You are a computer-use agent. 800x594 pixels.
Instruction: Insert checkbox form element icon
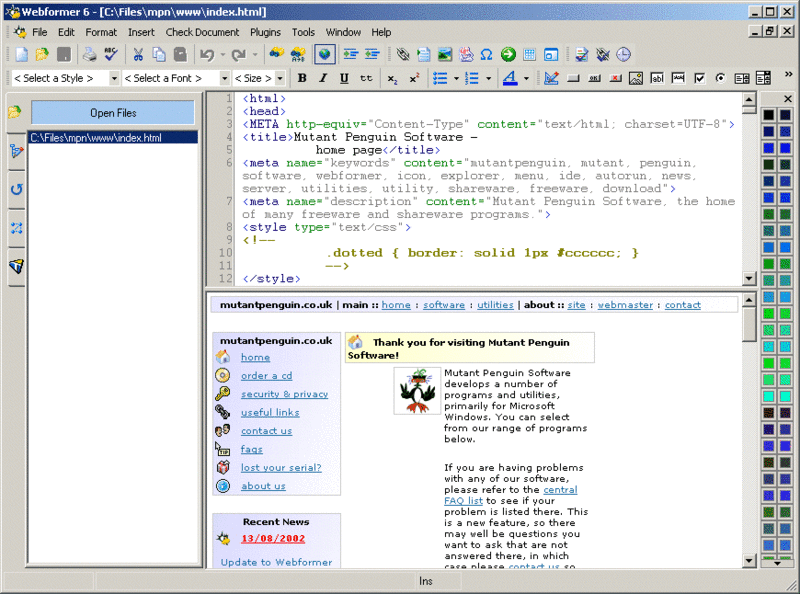coord(699,78)
